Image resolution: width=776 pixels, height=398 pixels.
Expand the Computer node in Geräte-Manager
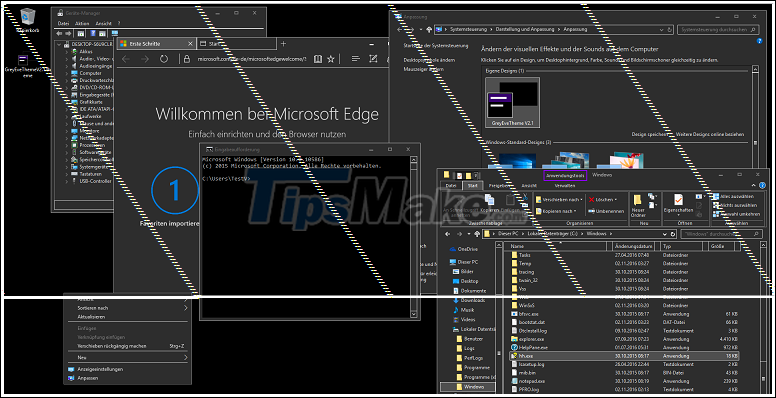click(67, 73)
